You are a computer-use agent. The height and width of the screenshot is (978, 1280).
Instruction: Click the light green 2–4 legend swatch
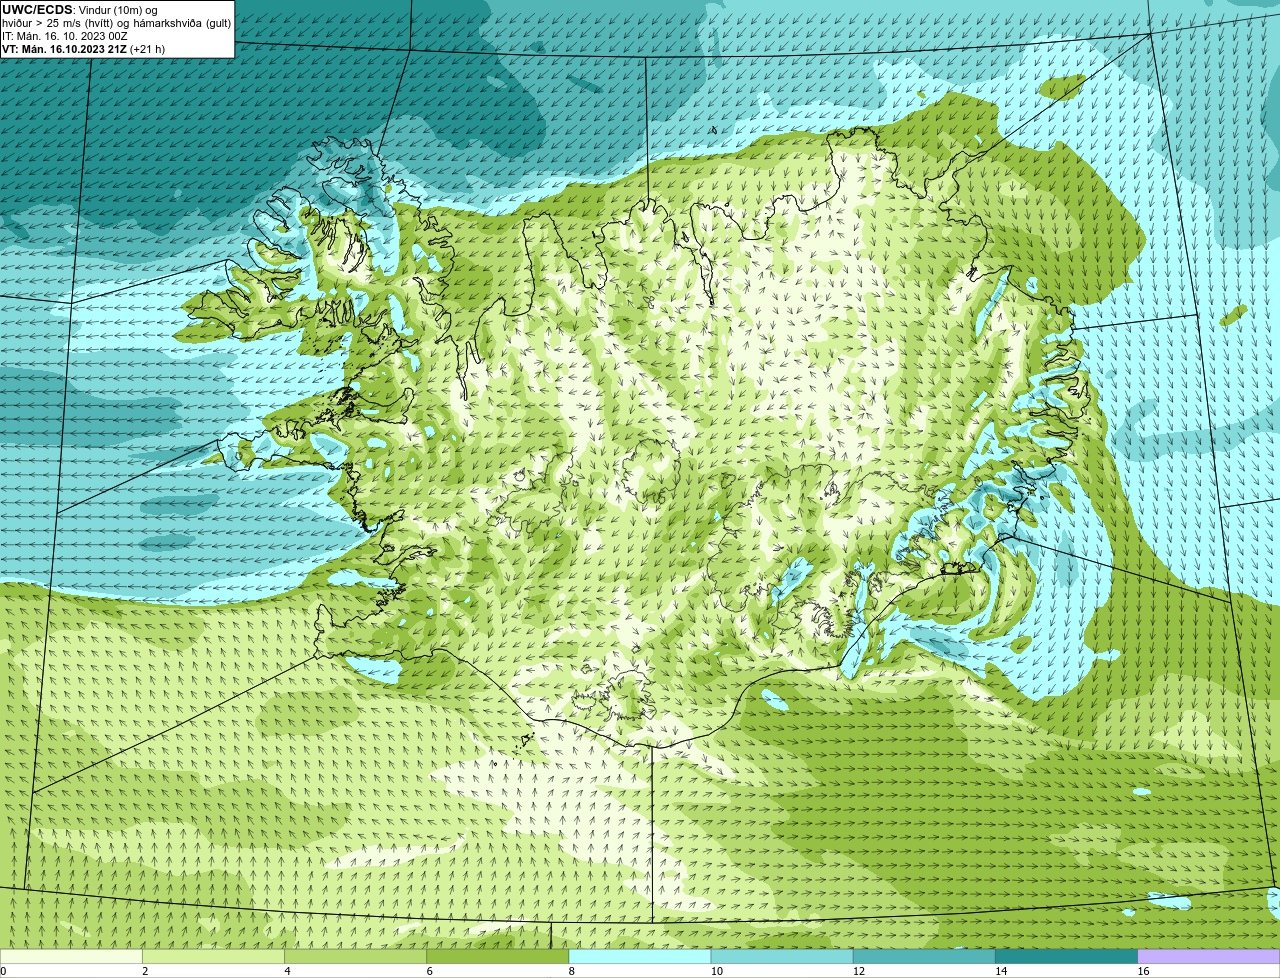[213, 957]
